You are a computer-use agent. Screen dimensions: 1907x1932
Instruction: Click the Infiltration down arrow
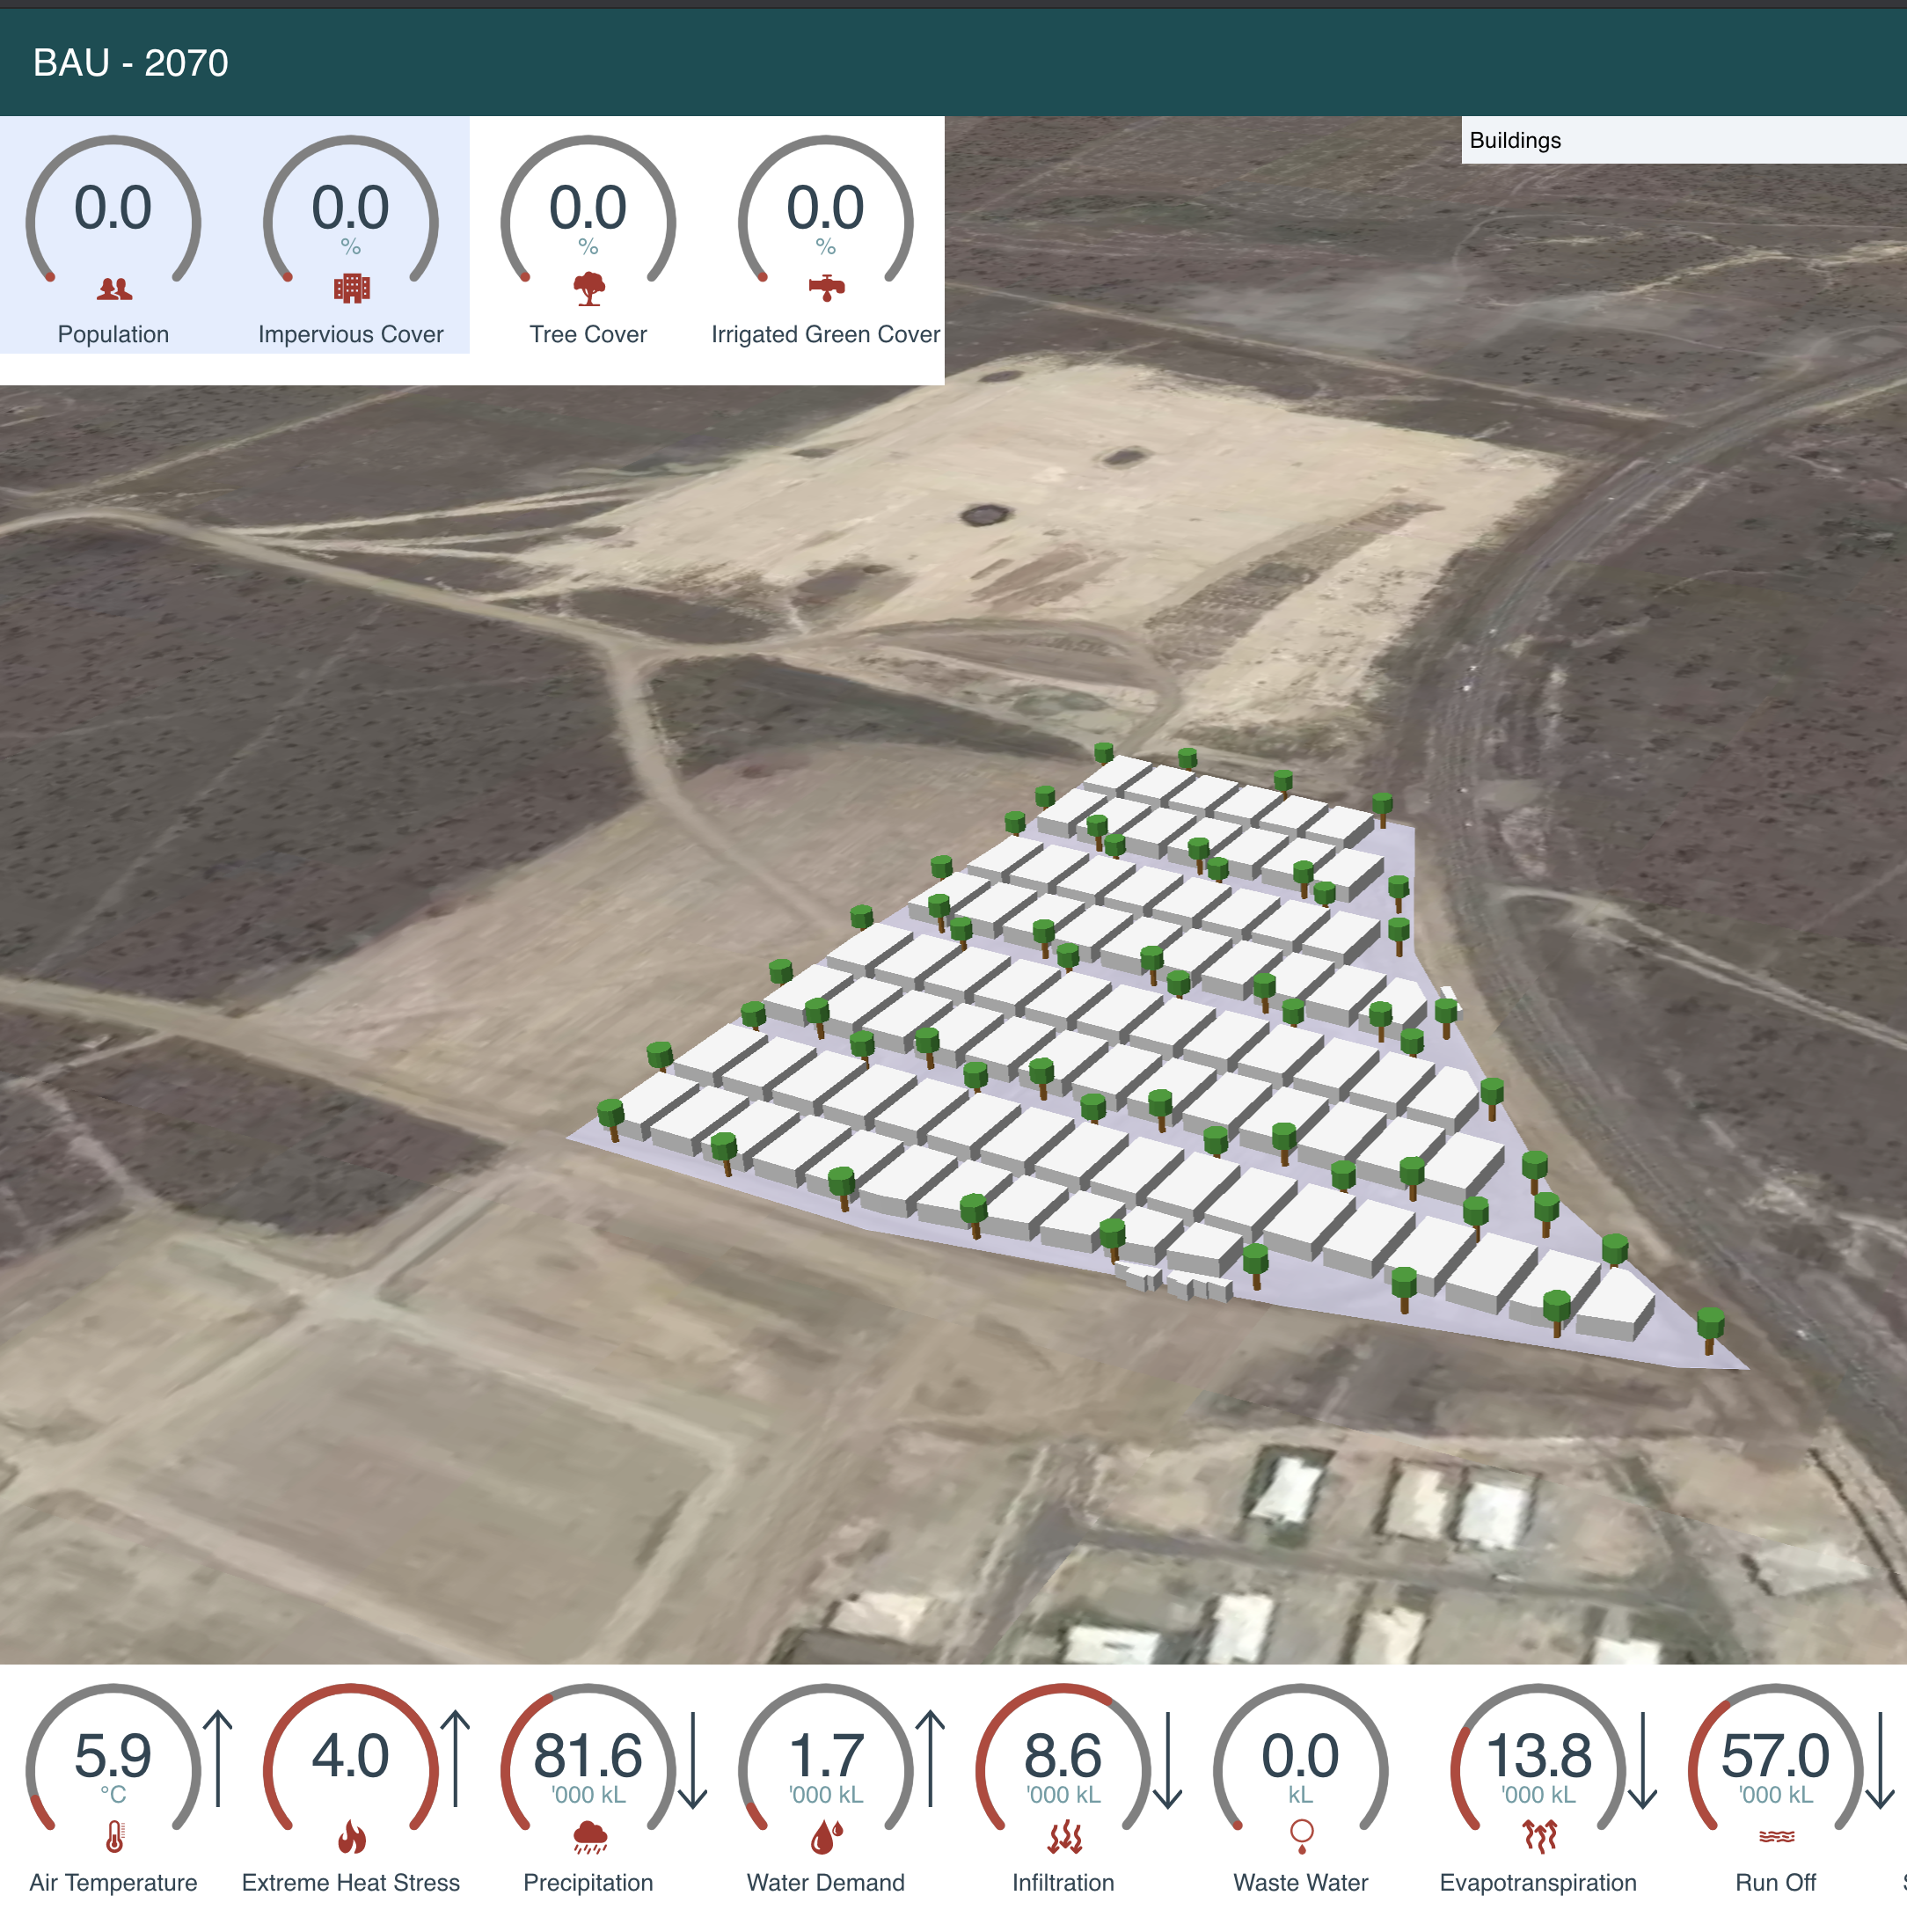[1168, 1761]
